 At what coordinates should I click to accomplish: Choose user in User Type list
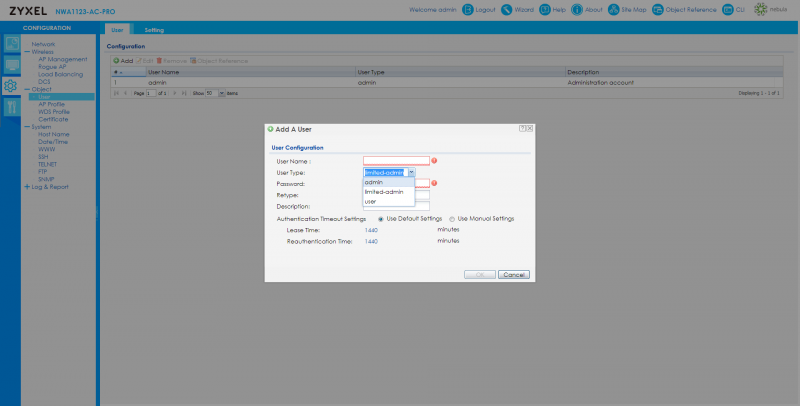388,201
